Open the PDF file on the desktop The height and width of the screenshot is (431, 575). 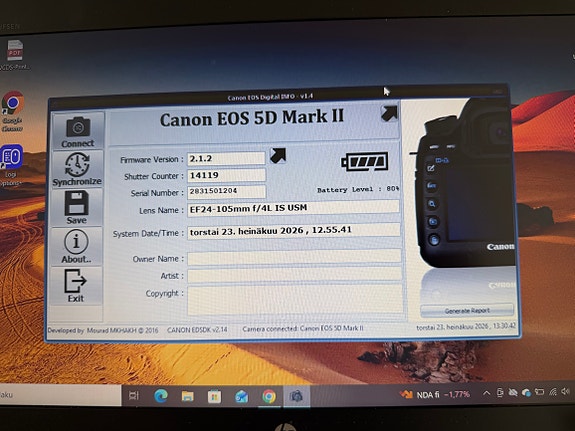[15, 55]
